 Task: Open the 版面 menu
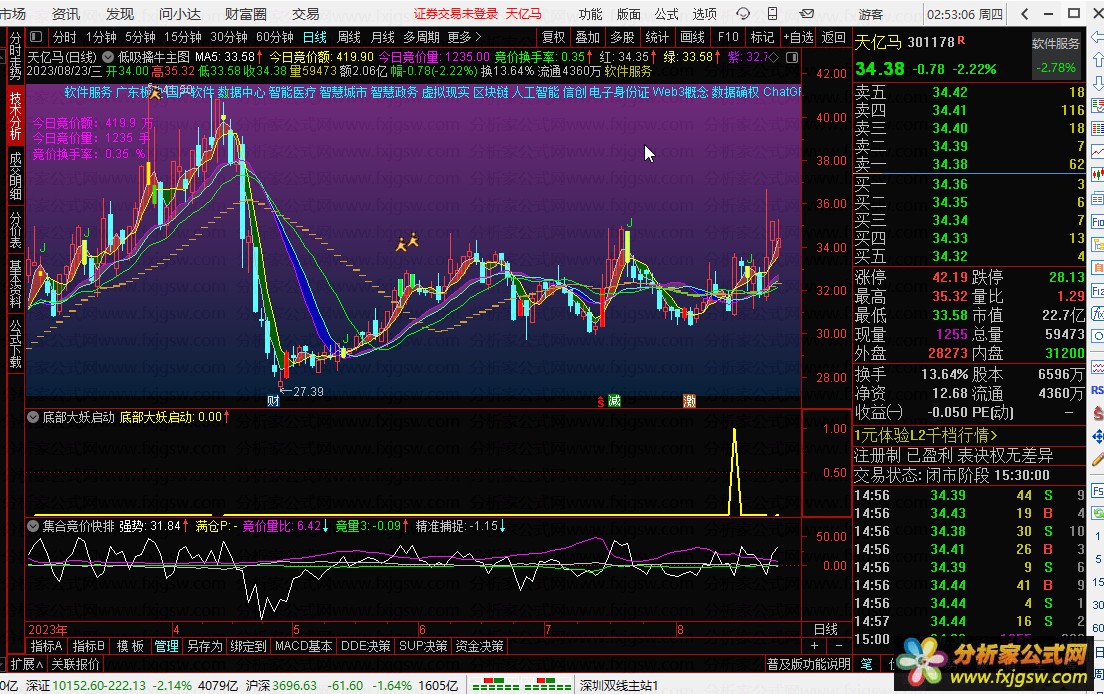click(629, 13)
